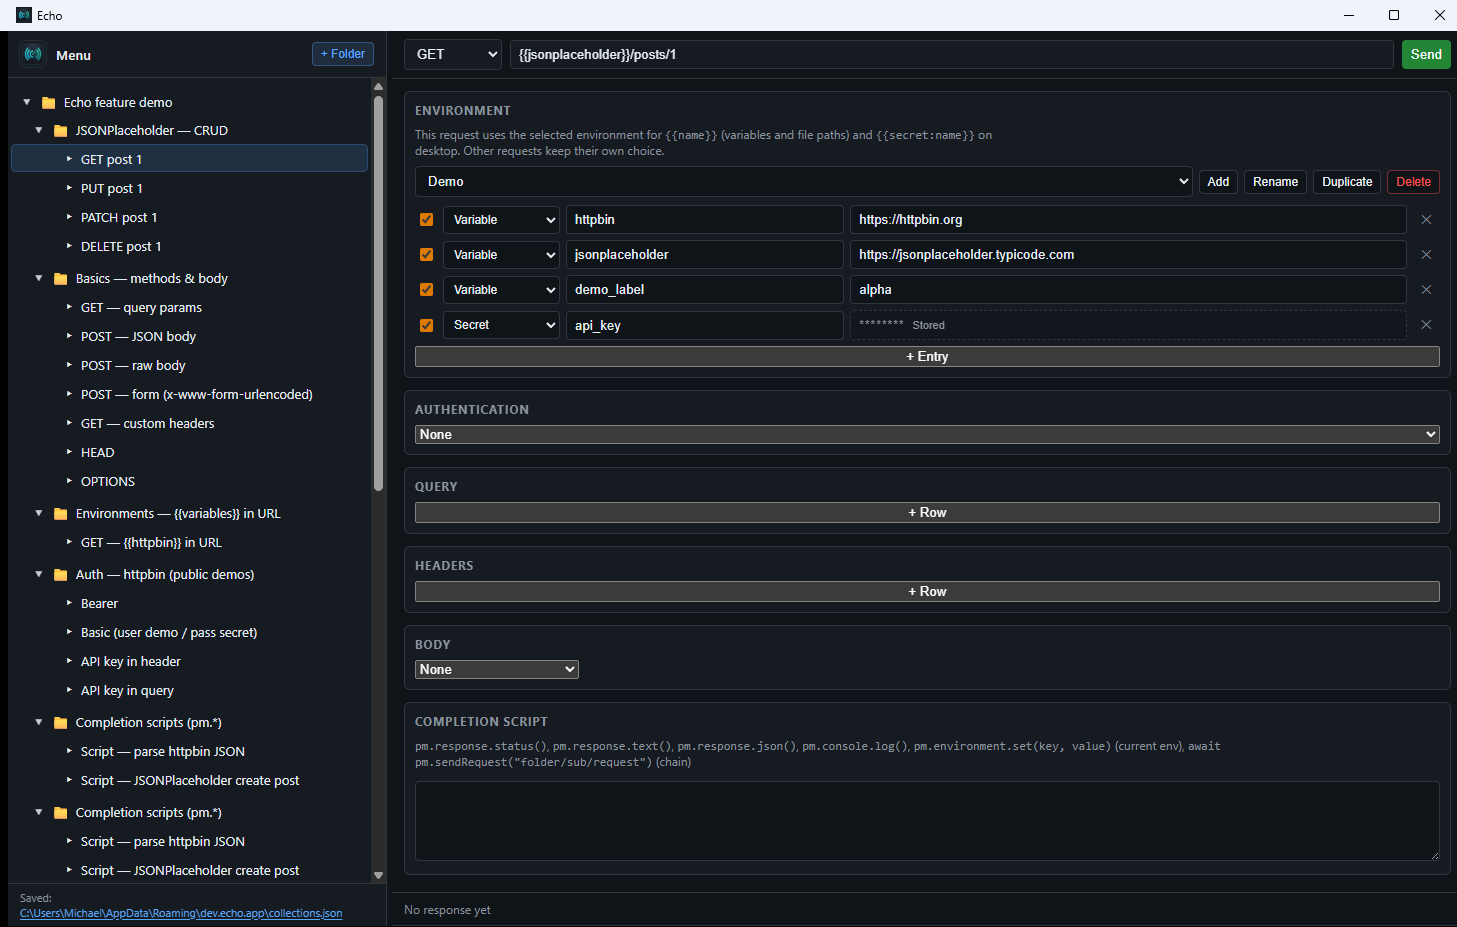Image resolution: width=1457 pixels, height=927 pixels.
Task: Add a row in the Query section
Action: coord(927,512)
